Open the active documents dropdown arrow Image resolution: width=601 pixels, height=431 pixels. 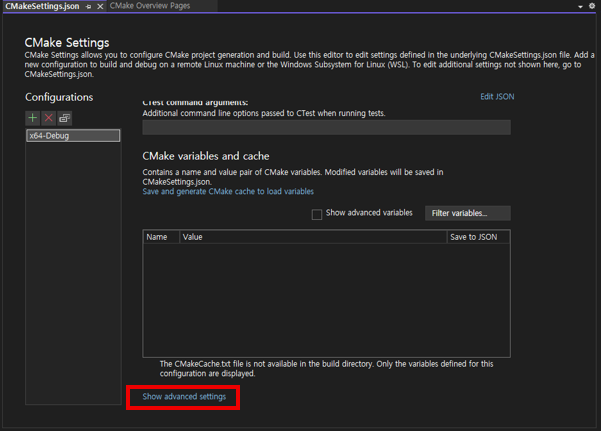(580, 6)
